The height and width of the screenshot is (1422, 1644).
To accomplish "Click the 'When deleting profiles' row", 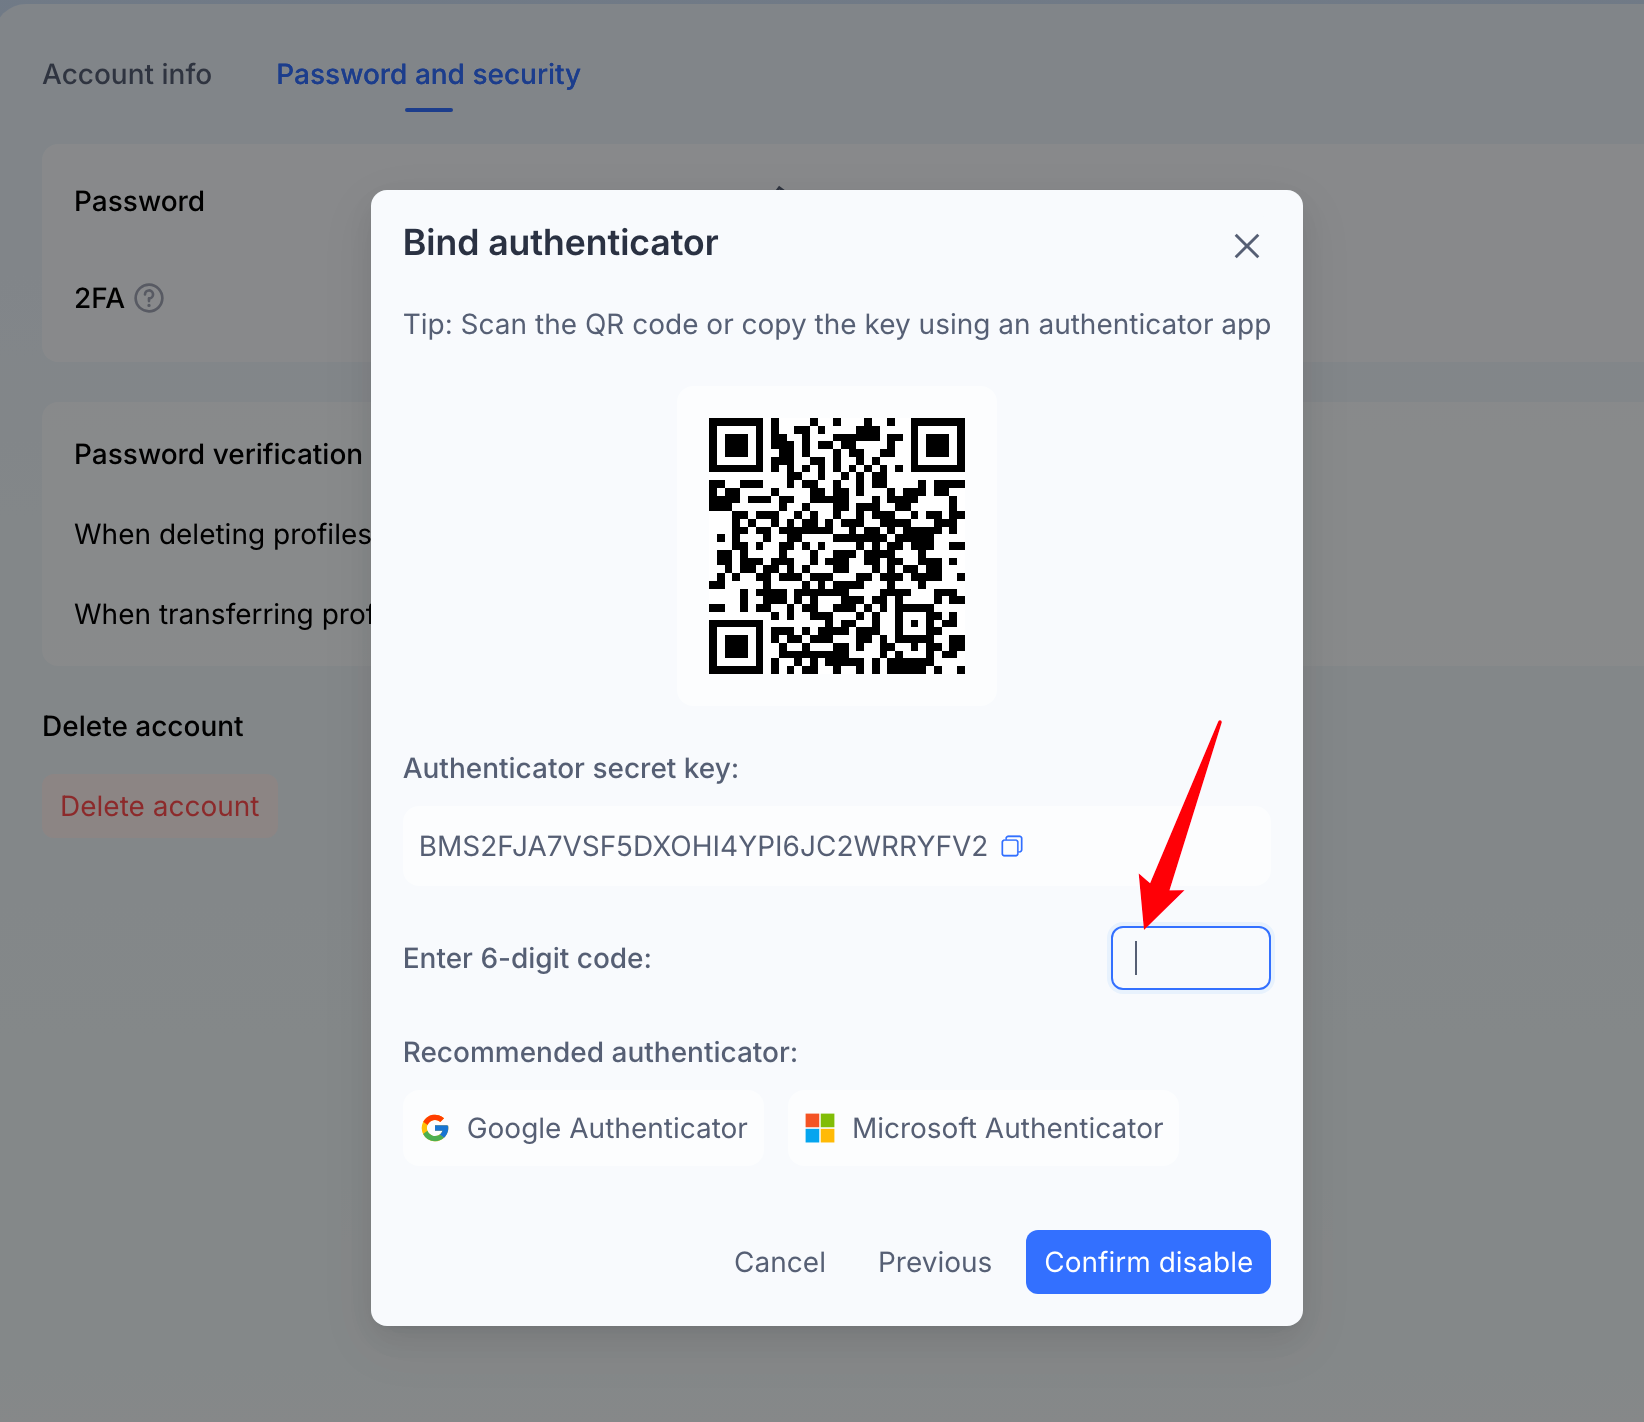I will tap(222, 534).
